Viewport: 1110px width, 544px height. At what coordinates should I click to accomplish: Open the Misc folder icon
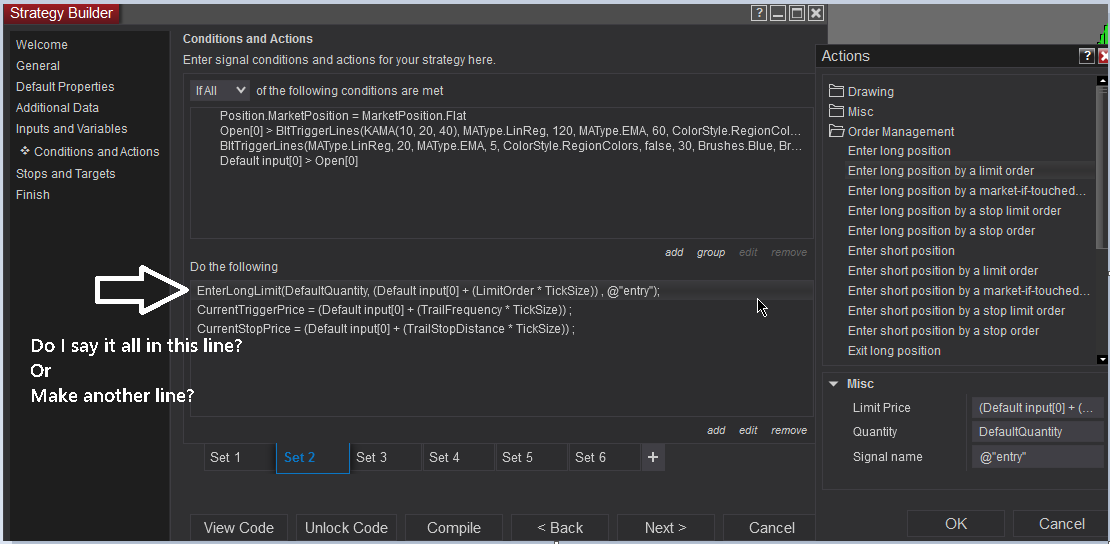click(837, 112)
